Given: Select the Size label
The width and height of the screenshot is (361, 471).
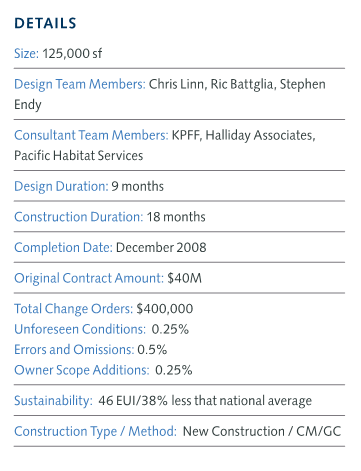Looking at the screenshot, I should (x=27, y=53).
